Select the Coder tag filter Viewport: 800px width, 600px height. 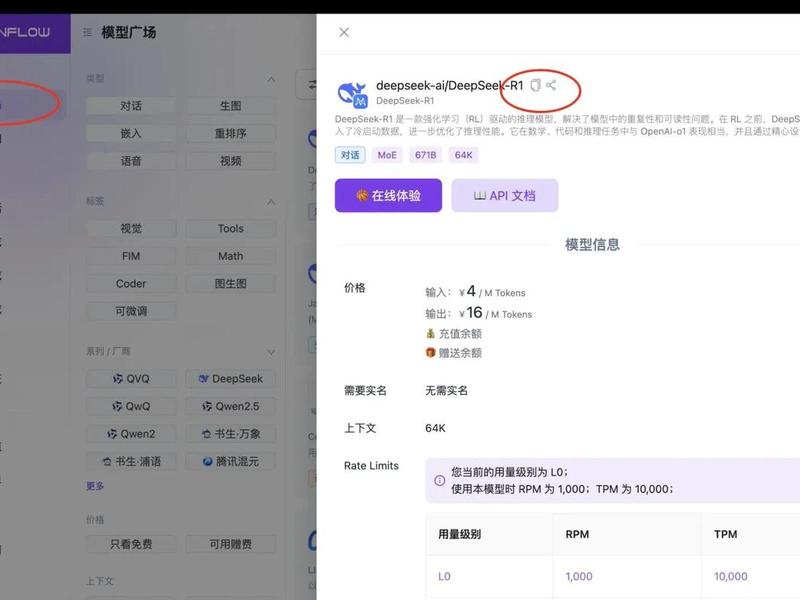131,284
